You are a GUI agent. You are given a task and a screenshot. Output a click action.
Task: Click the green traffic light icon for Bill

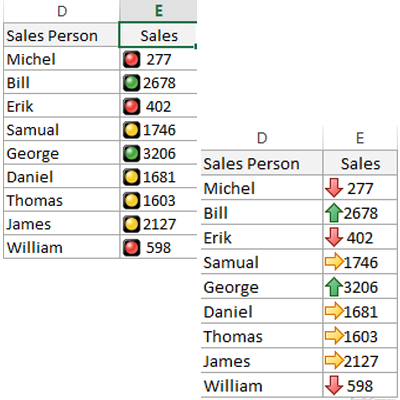coord(131,83)
